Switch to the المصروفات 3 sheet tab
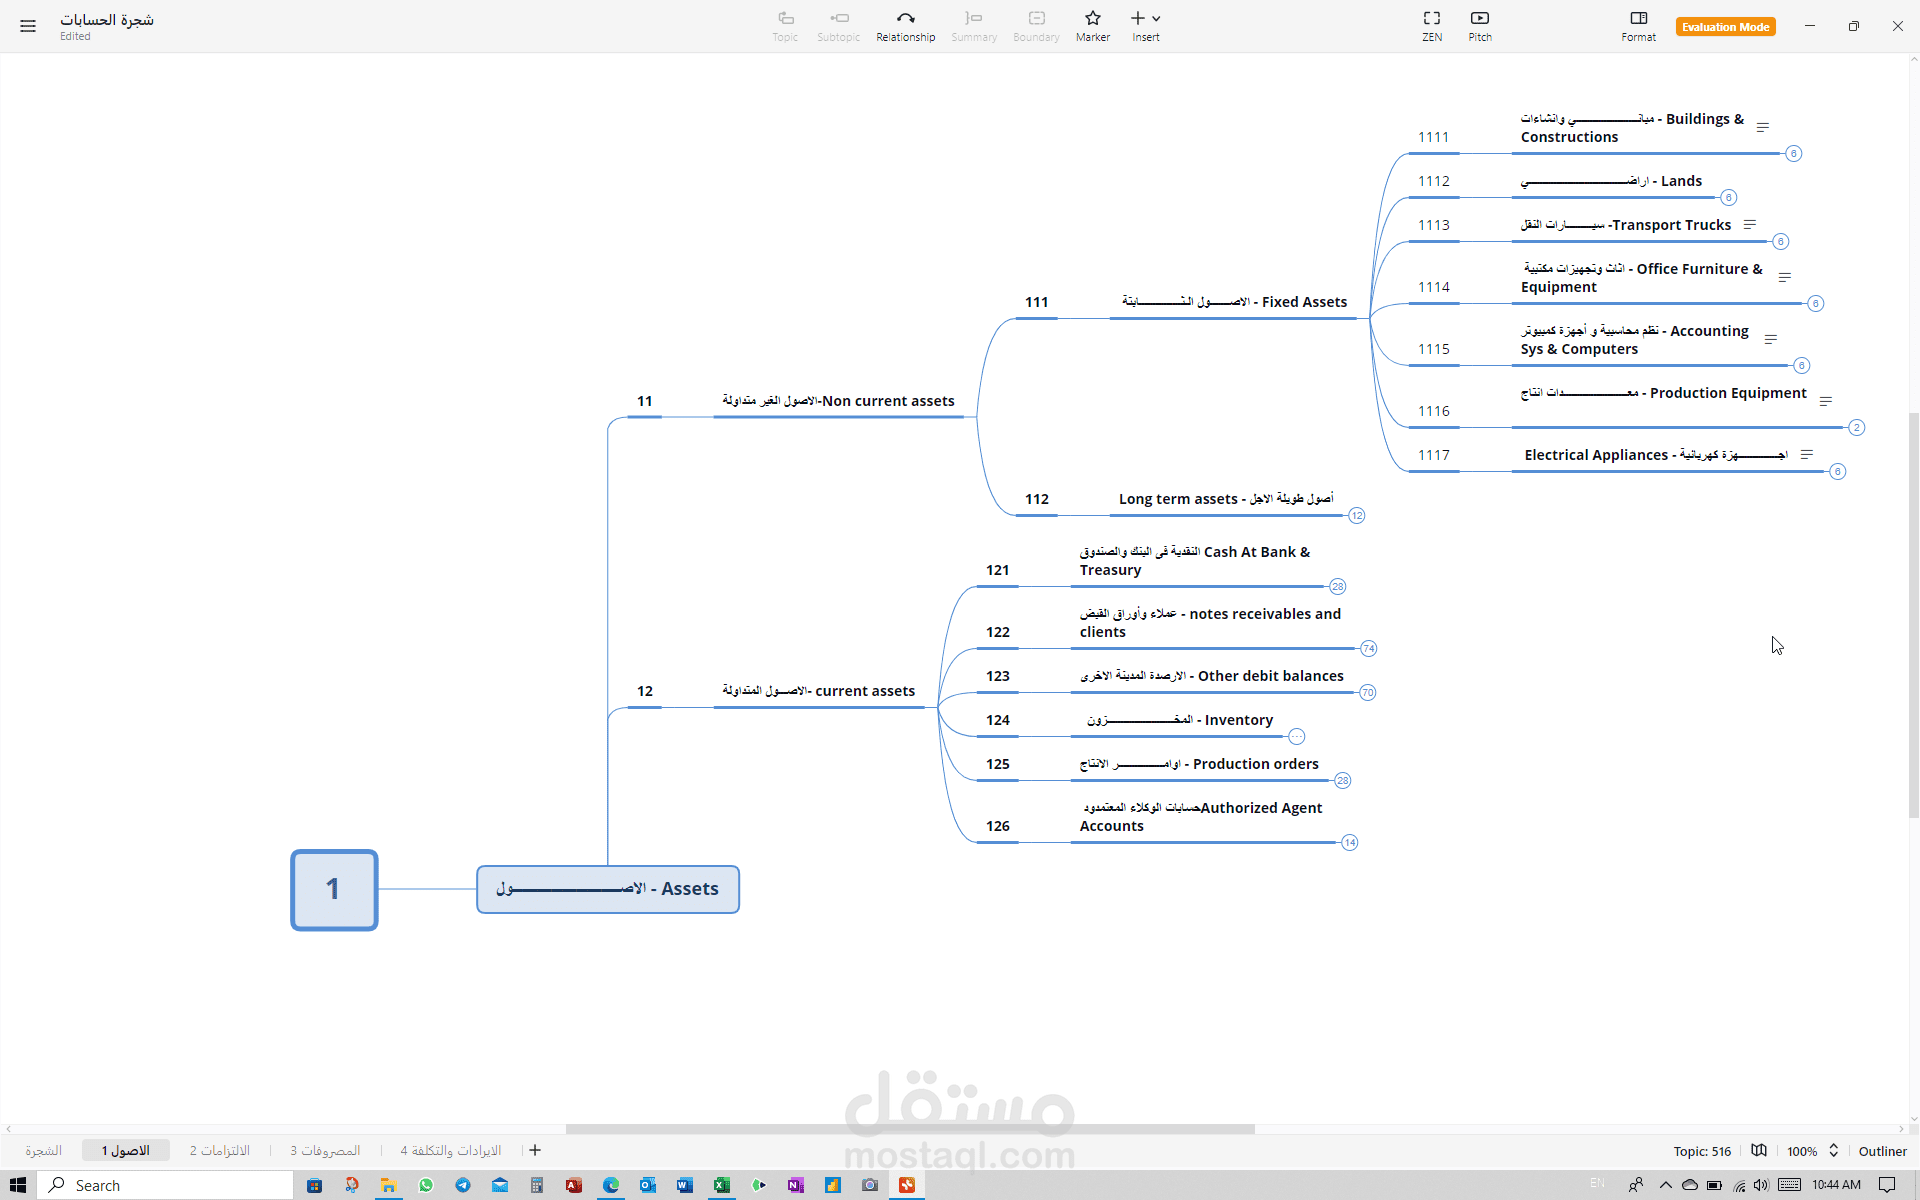The height and width of the screenshot is (1200, 1920). [x=325, y=1151]
